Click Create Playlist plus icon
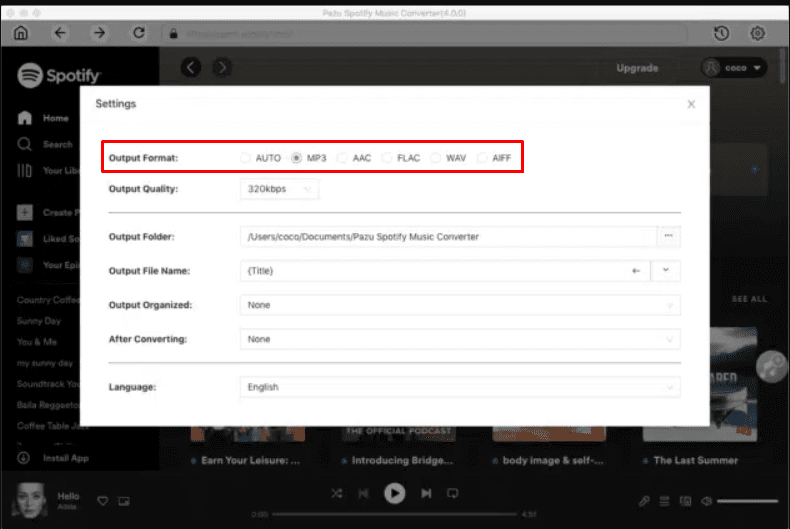Screen dimensions: 790x529 click(x=24, y=213)
